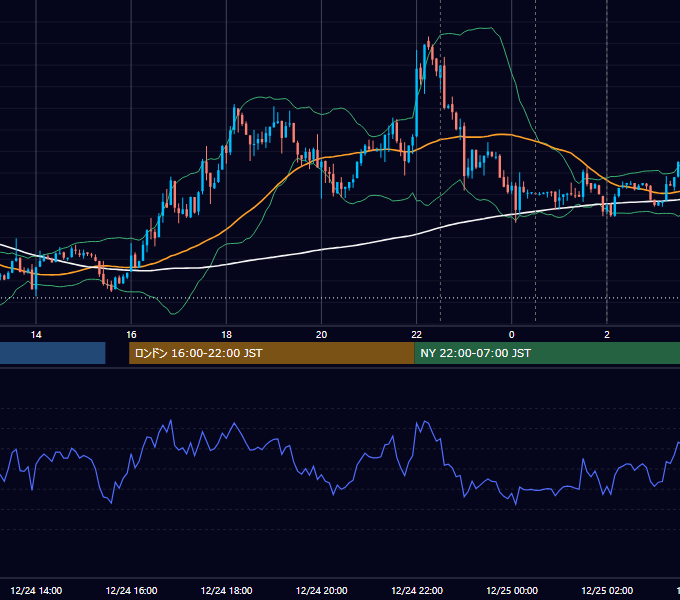Image resolution: width=680 pixels, height=600 pixels.
Task: Select the NY 22:00-07:00 JST session bar
Action: 547,353
